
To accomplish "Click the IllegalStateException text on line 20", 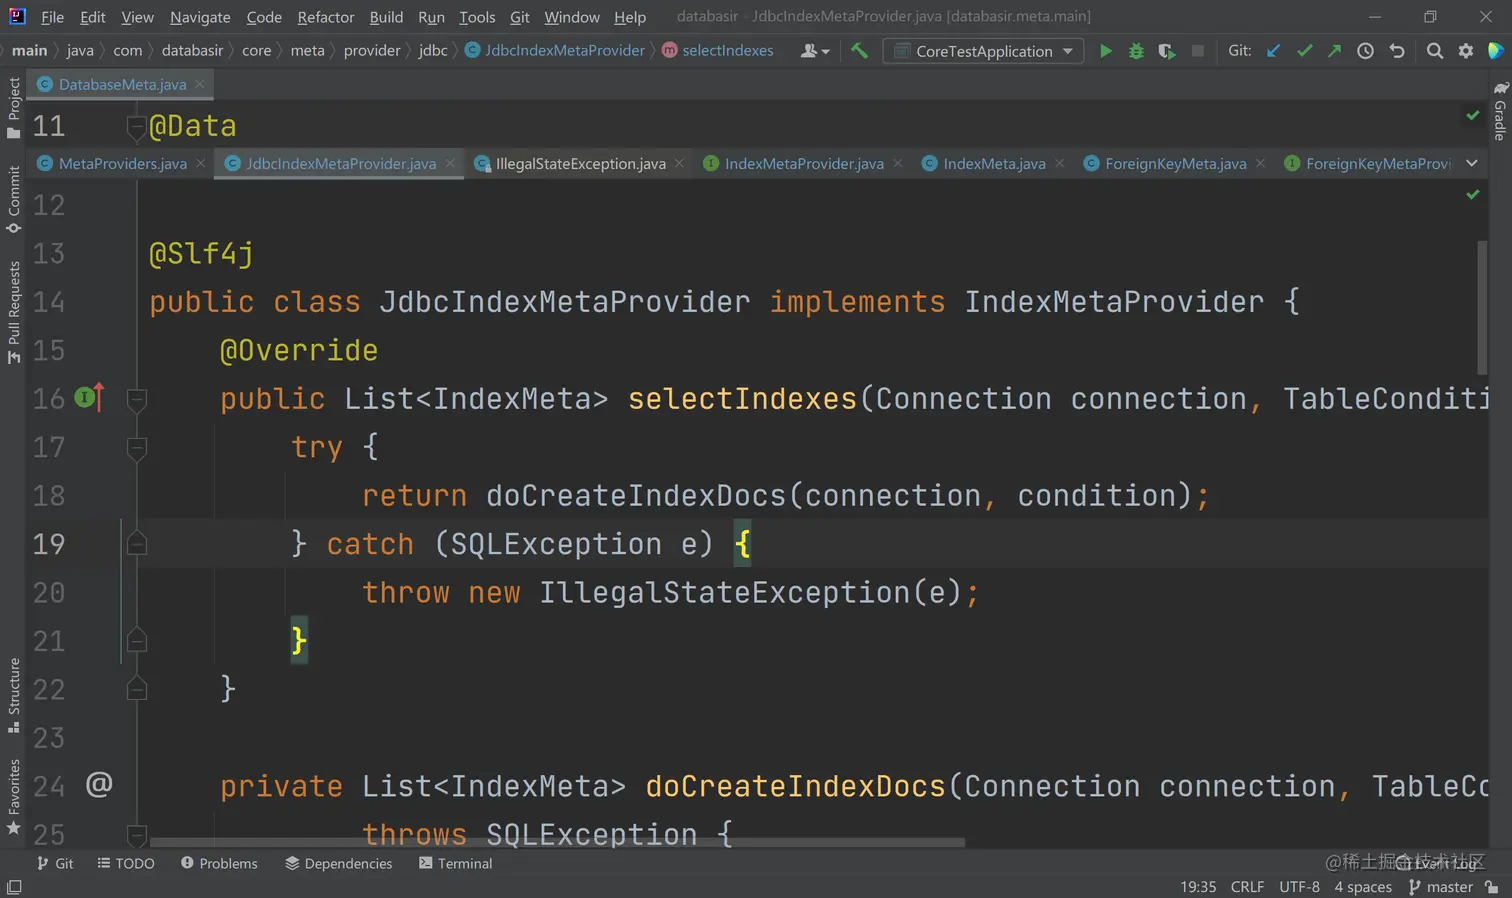I will (x=725, y=593).
